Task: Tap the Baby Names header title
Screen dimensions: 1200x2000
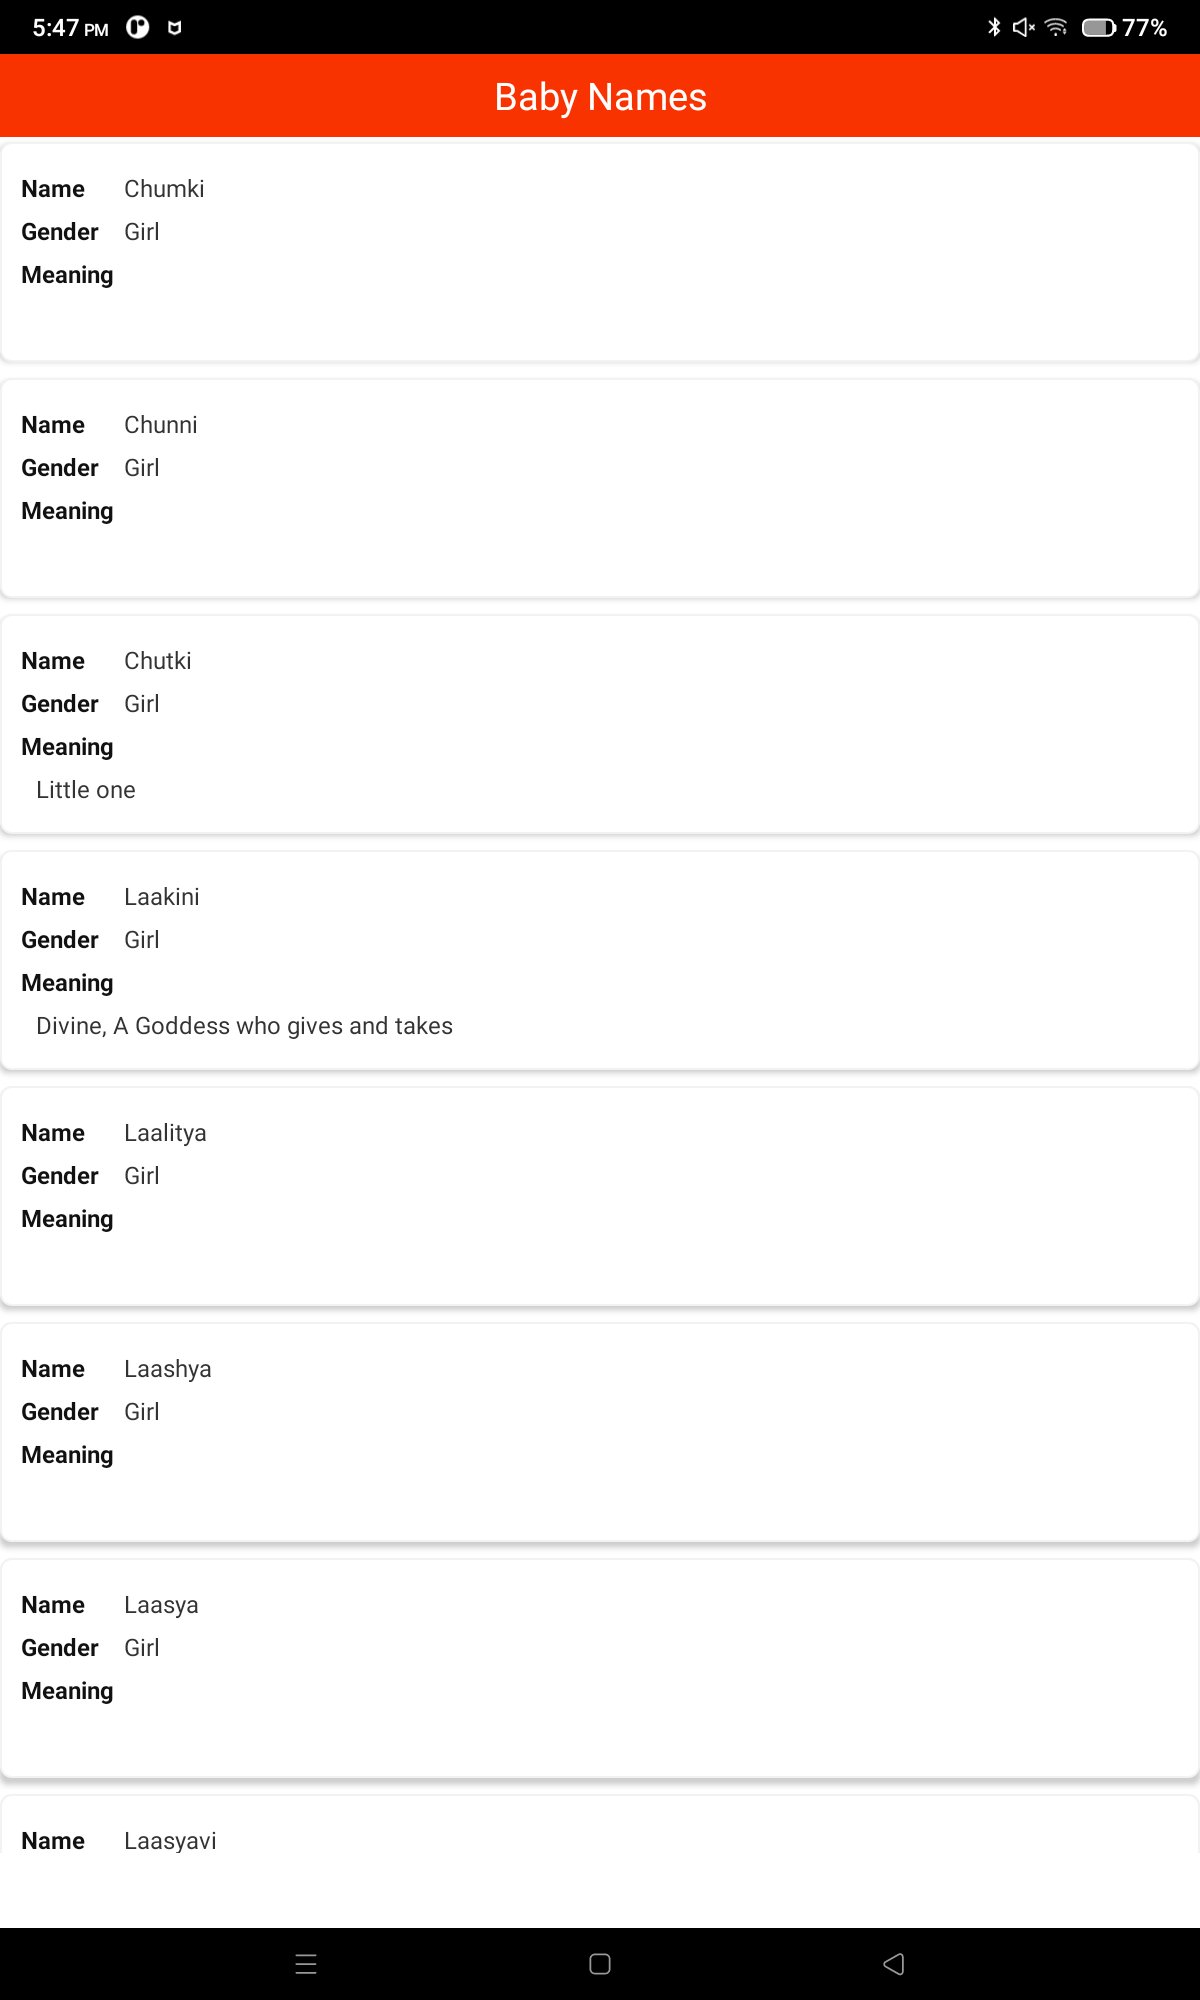Action: tap(600, 97)
